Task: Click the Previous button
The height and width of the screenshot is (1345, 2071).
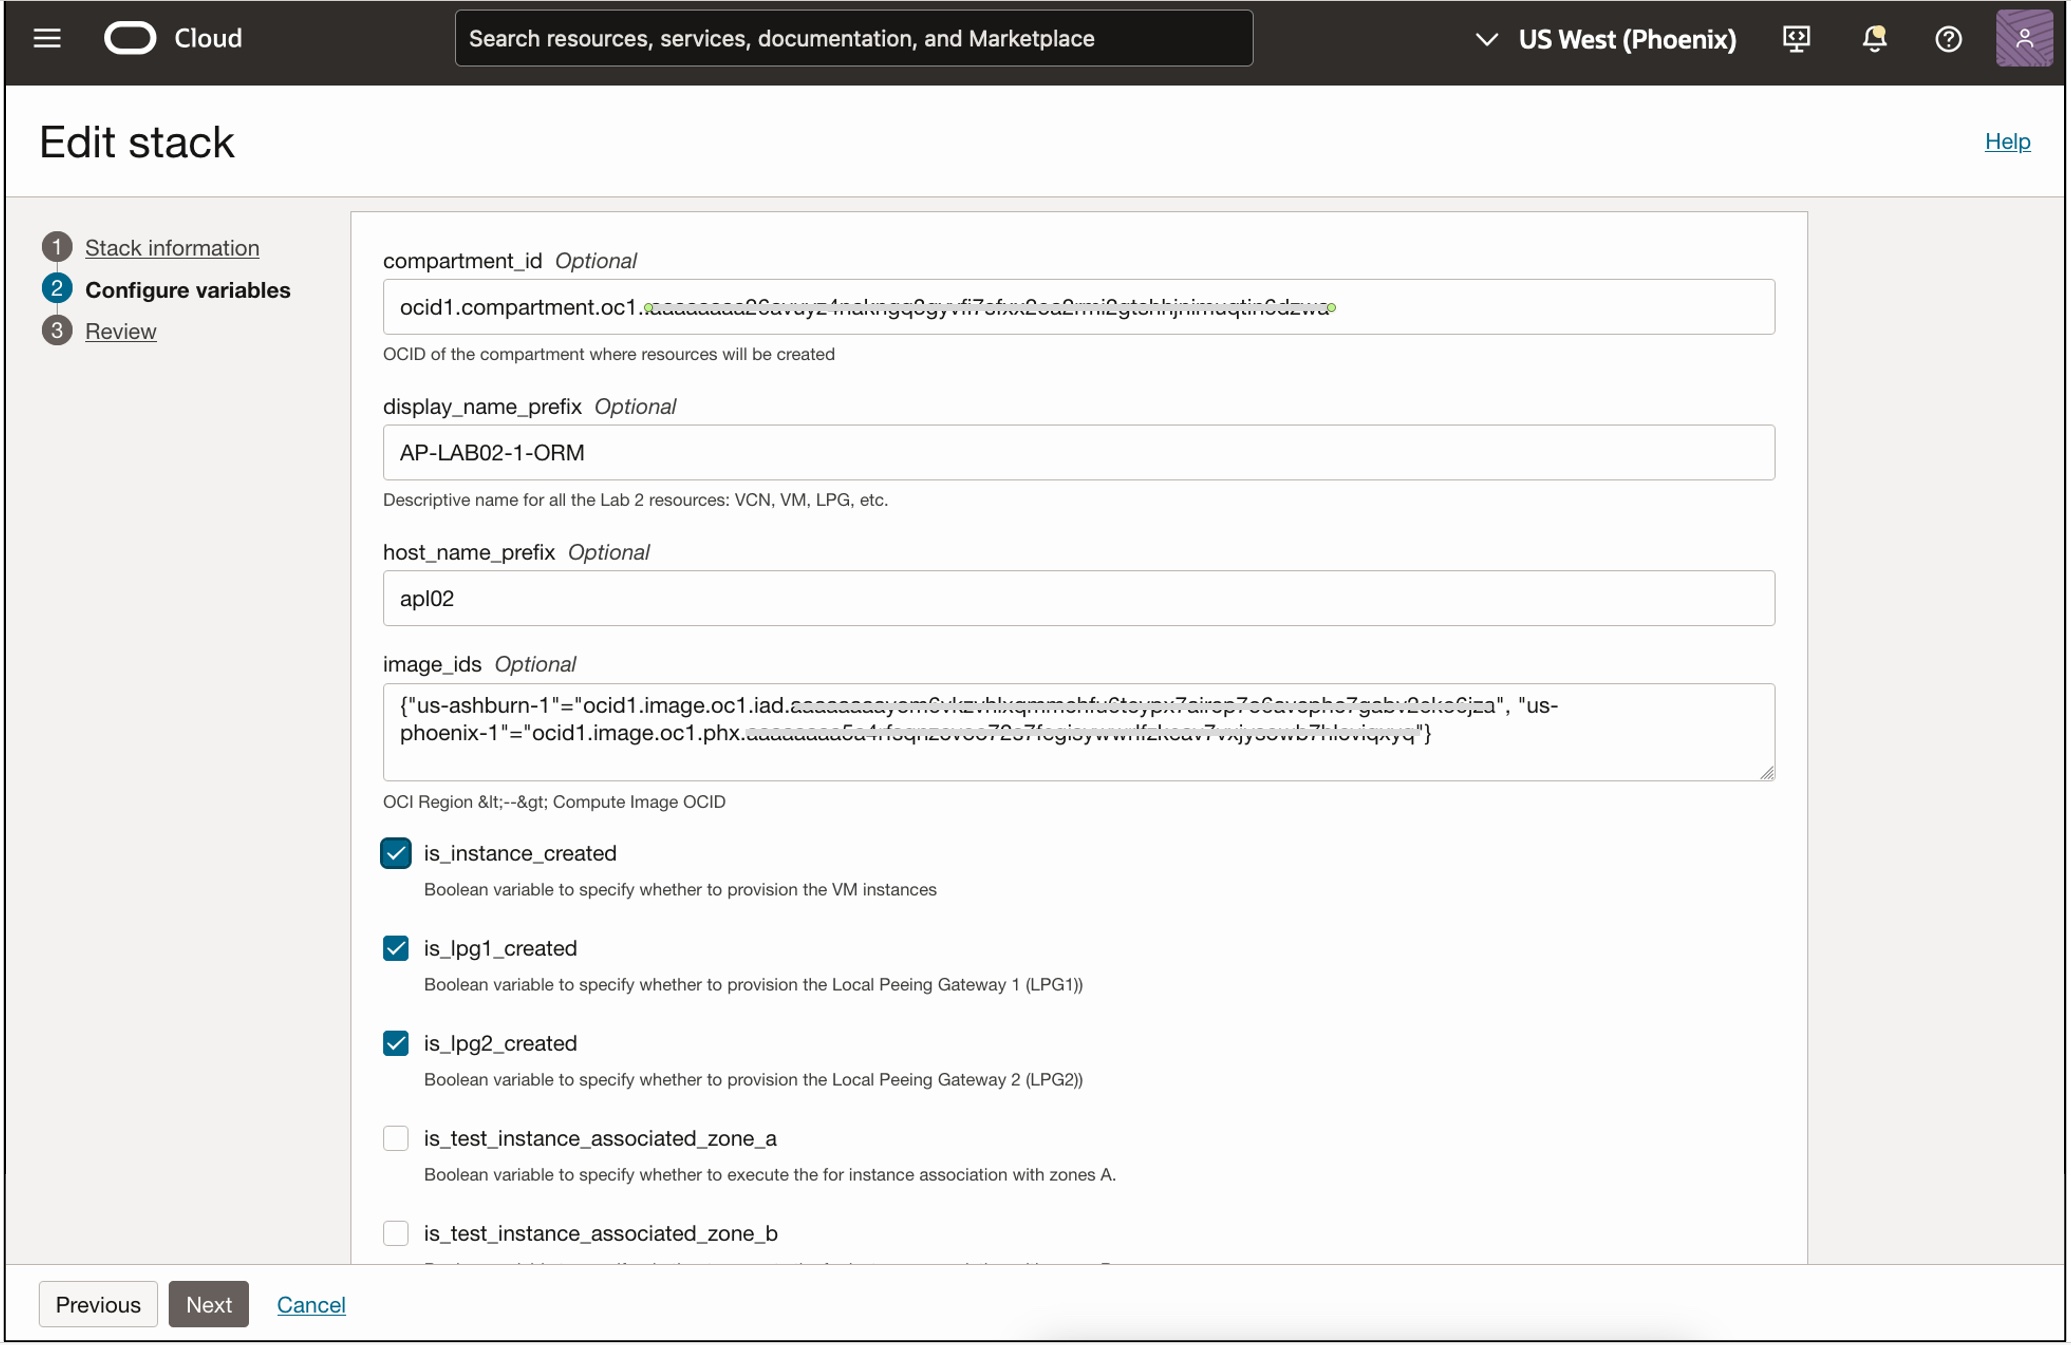Action: click(x=98, y=1304)
